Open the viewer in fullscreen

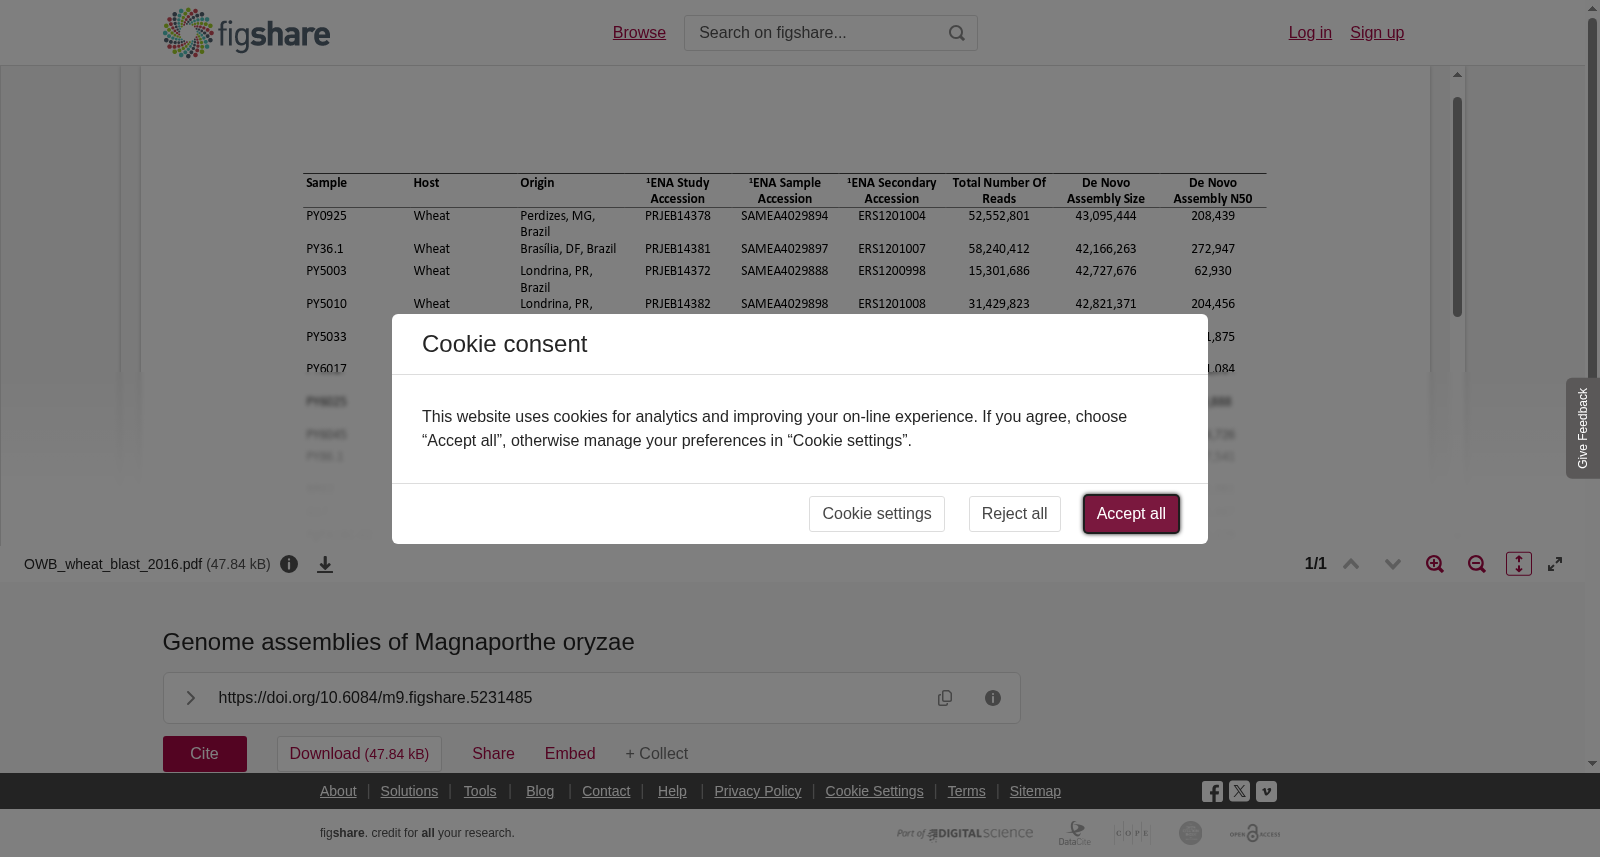(x=1555, y=564)
